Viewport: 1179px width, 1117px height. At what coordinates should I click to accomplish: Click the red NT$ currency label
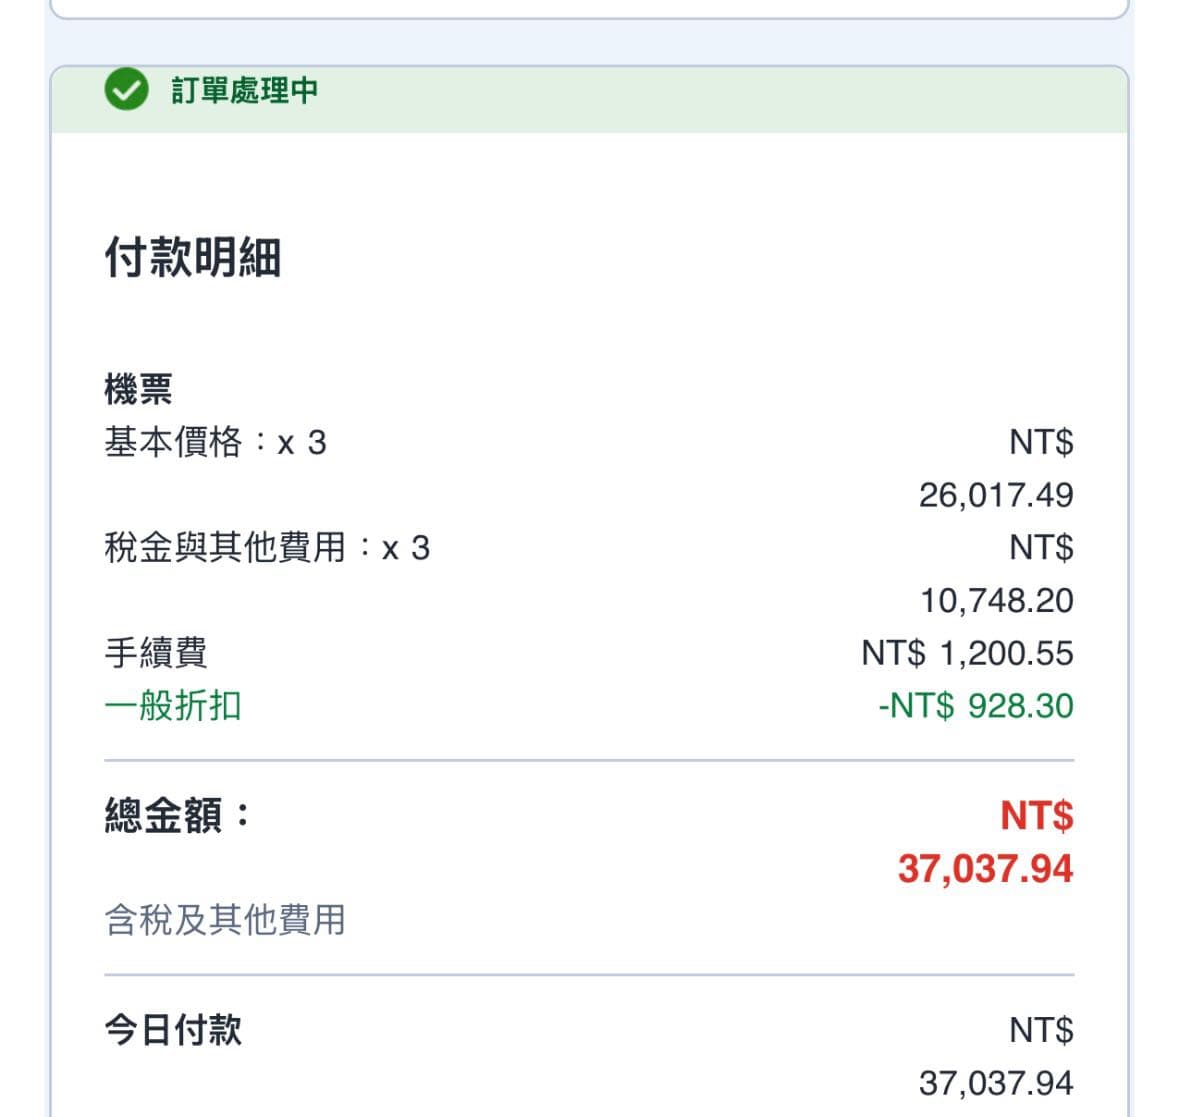(1037, 816)
